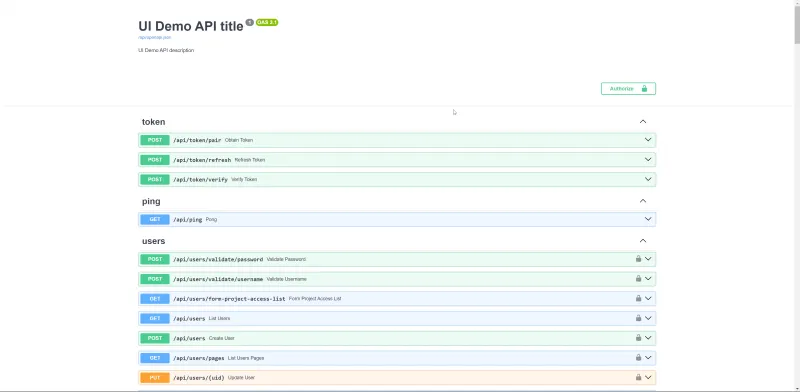Click the /api/token/verify path text

click(201, 180)
